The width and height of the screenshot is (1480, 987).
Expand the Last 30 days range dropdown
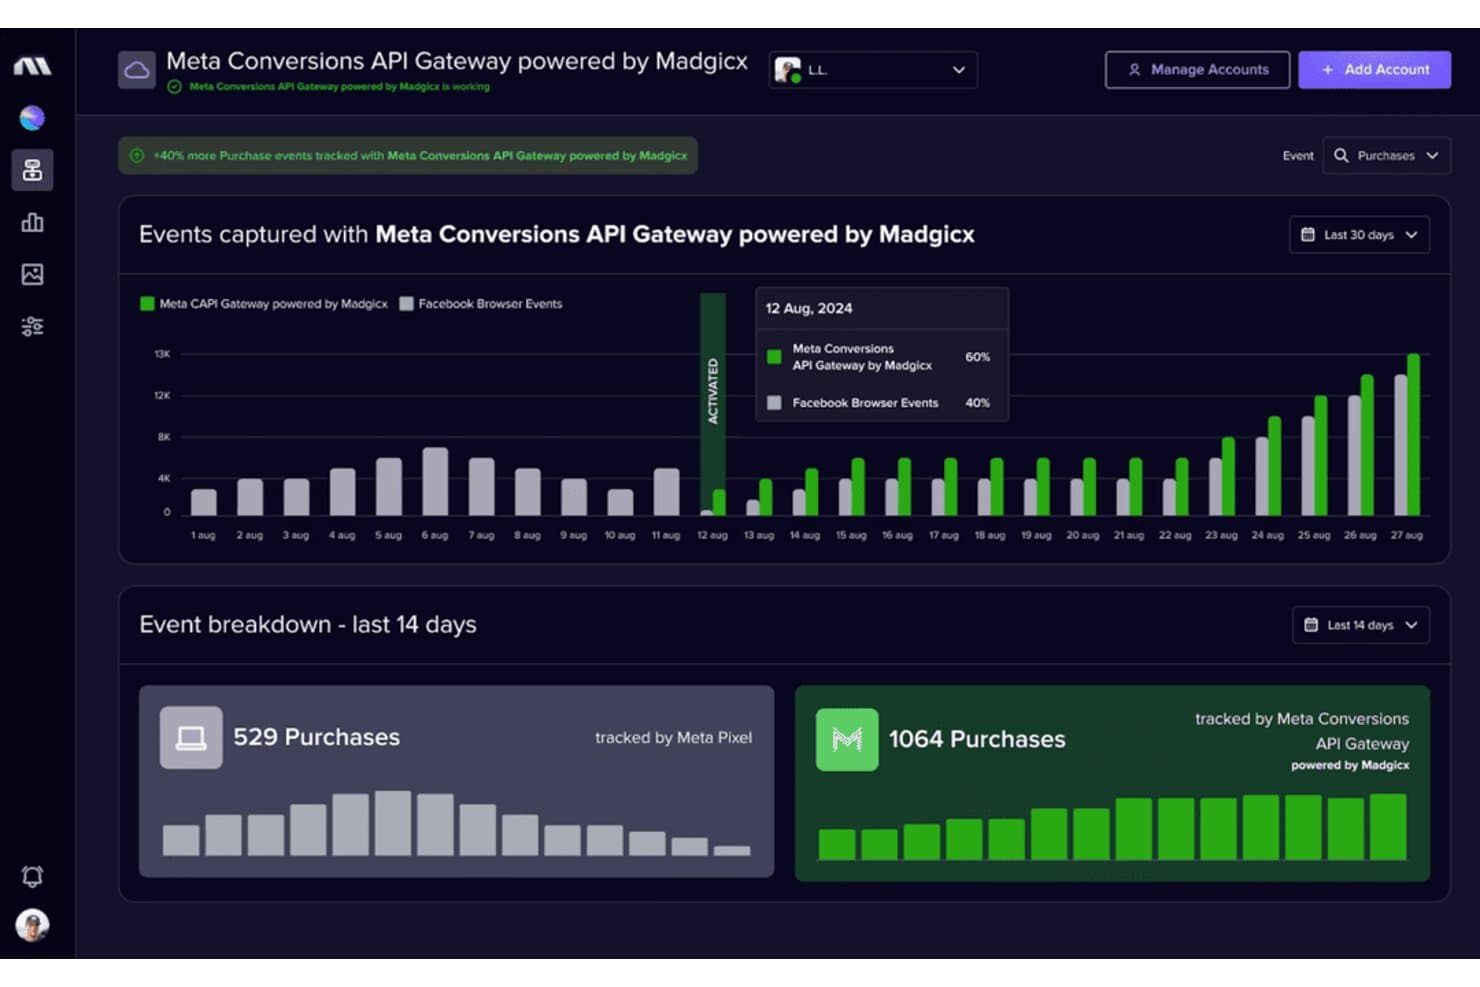point(1359,235)
